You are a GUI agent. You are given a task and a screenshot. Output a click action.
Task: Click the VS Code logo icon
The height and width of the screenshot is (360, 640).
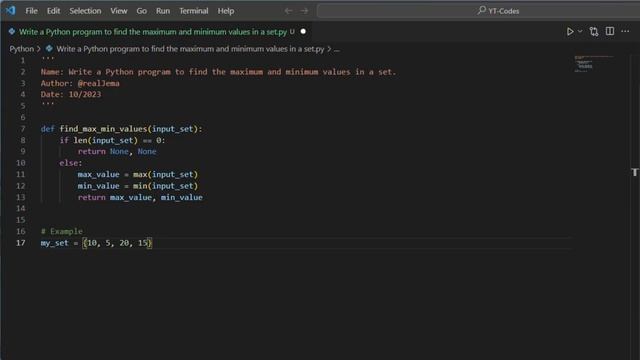[x=10, y=10]
